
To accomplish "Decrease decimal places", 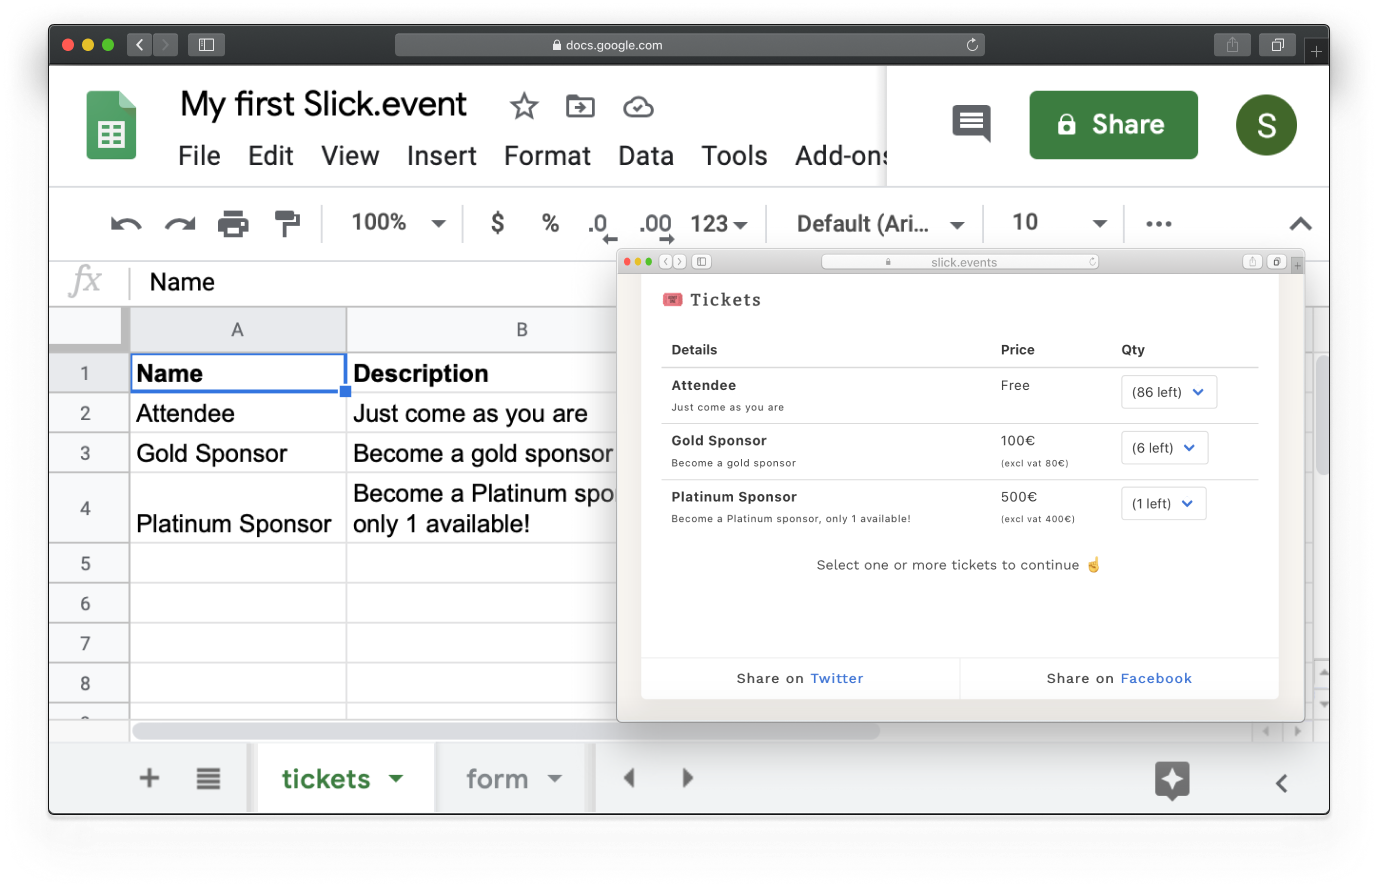I will coord(601,223).
